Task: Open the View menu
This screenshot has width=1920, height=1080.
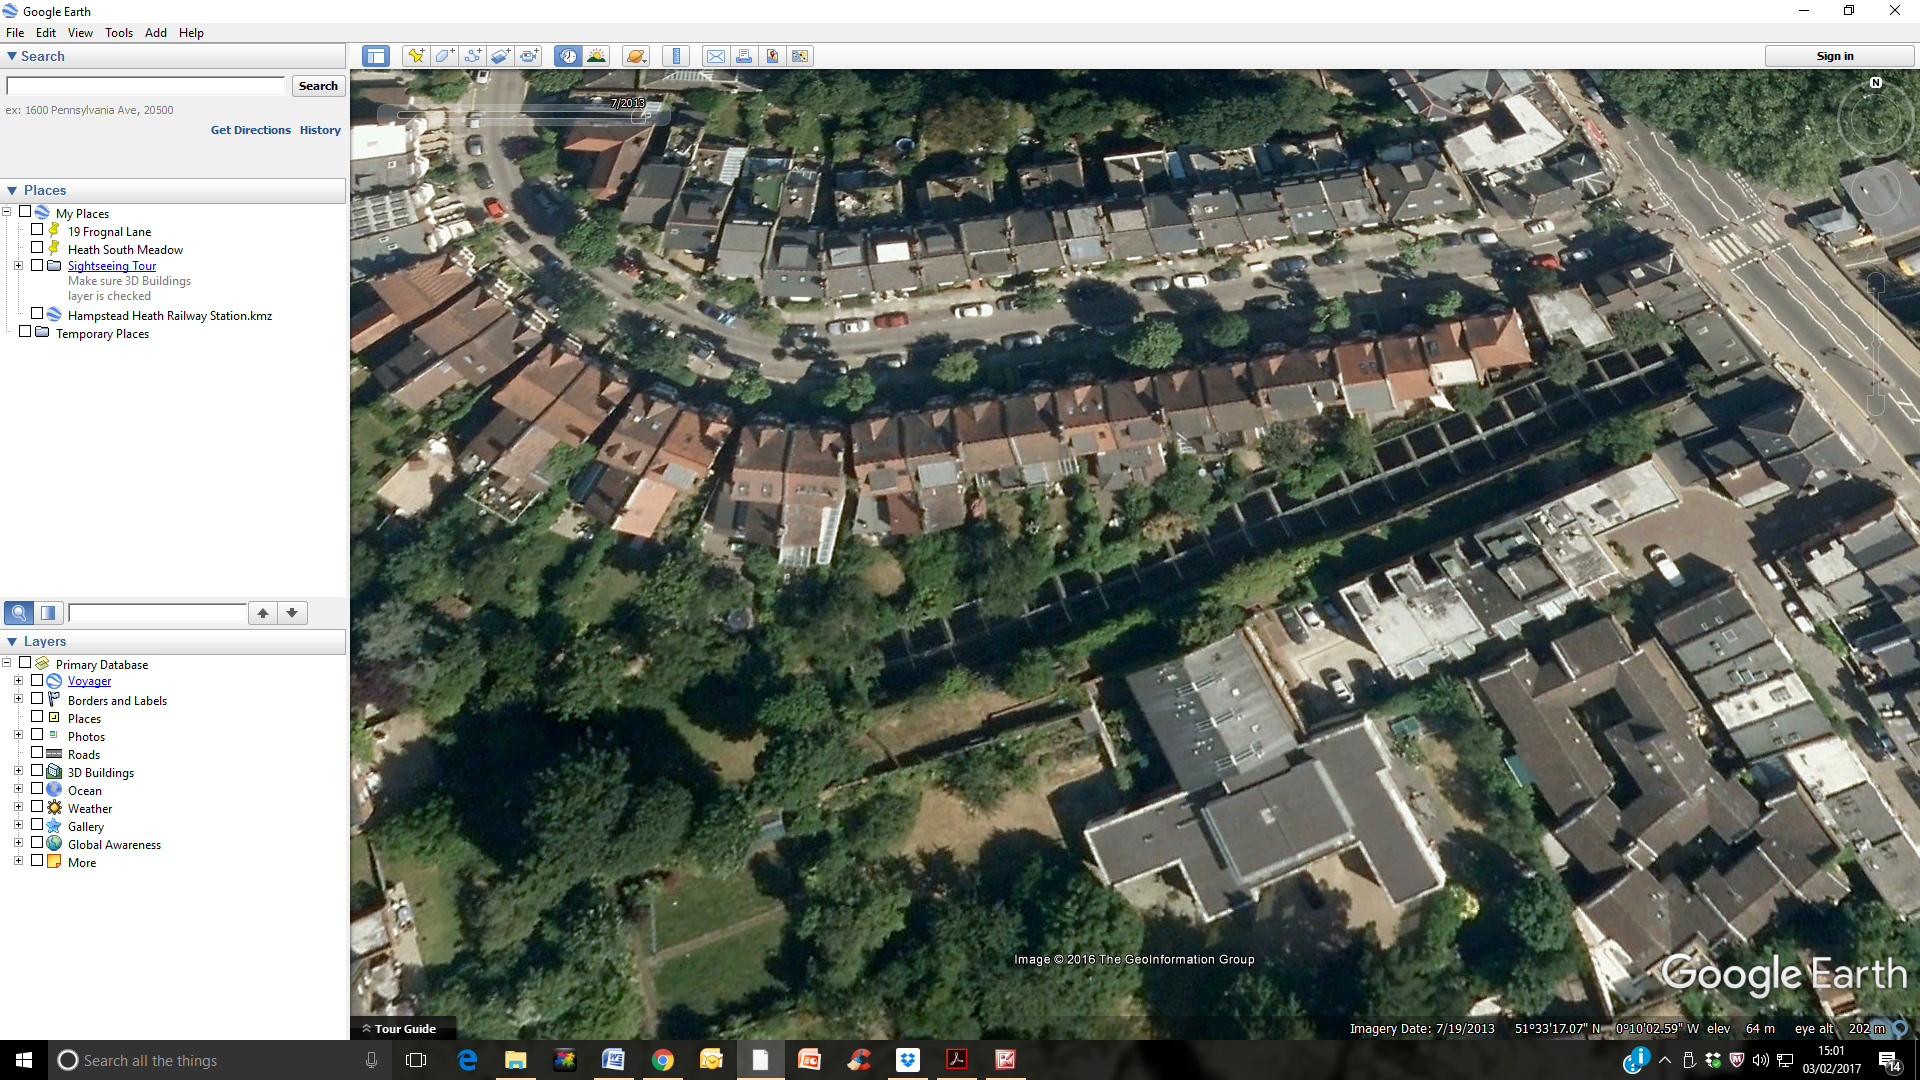Action: [x=80, y=32]
